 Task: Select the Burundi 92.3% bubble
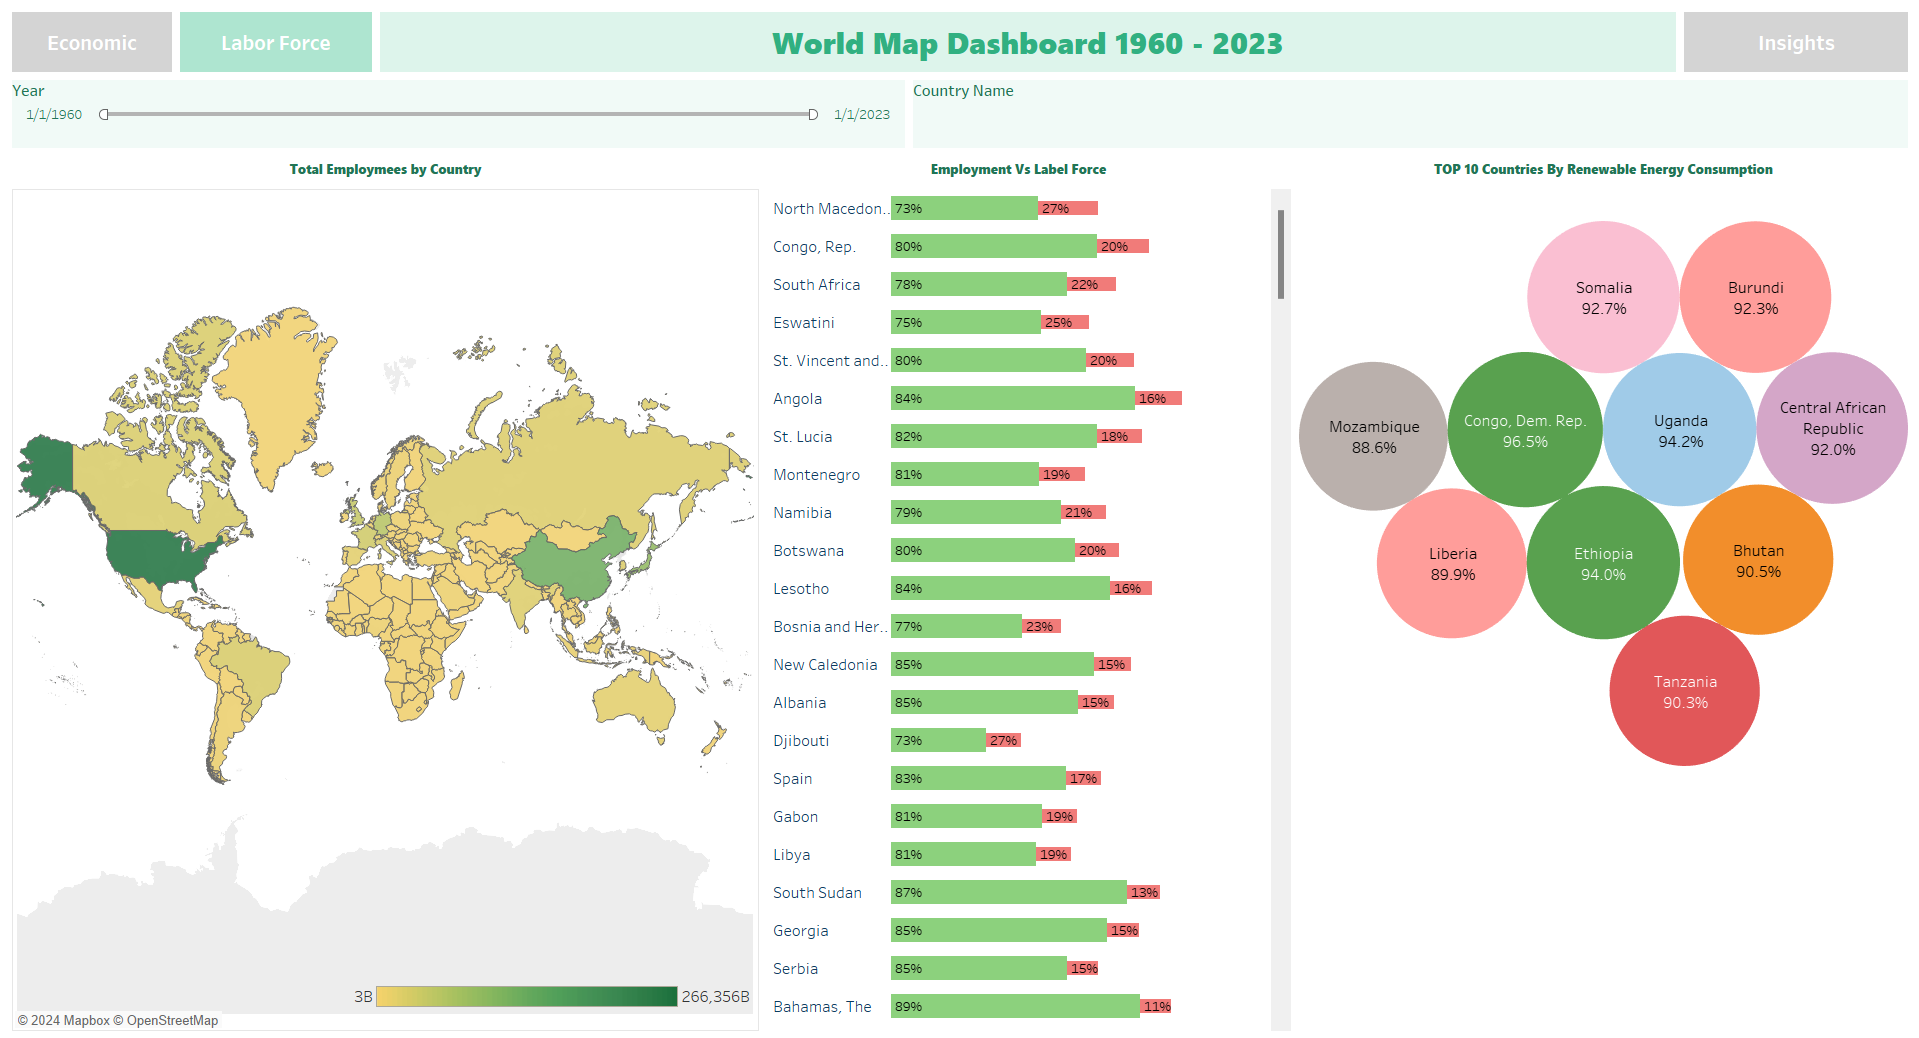[1755, 297]
